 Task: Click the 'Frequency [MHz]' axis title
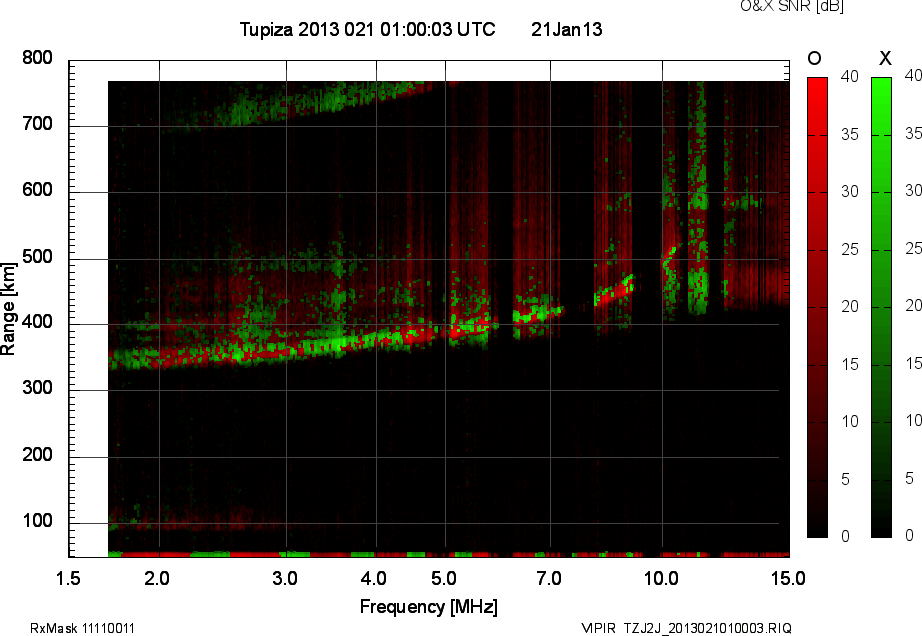click(429, 606)
